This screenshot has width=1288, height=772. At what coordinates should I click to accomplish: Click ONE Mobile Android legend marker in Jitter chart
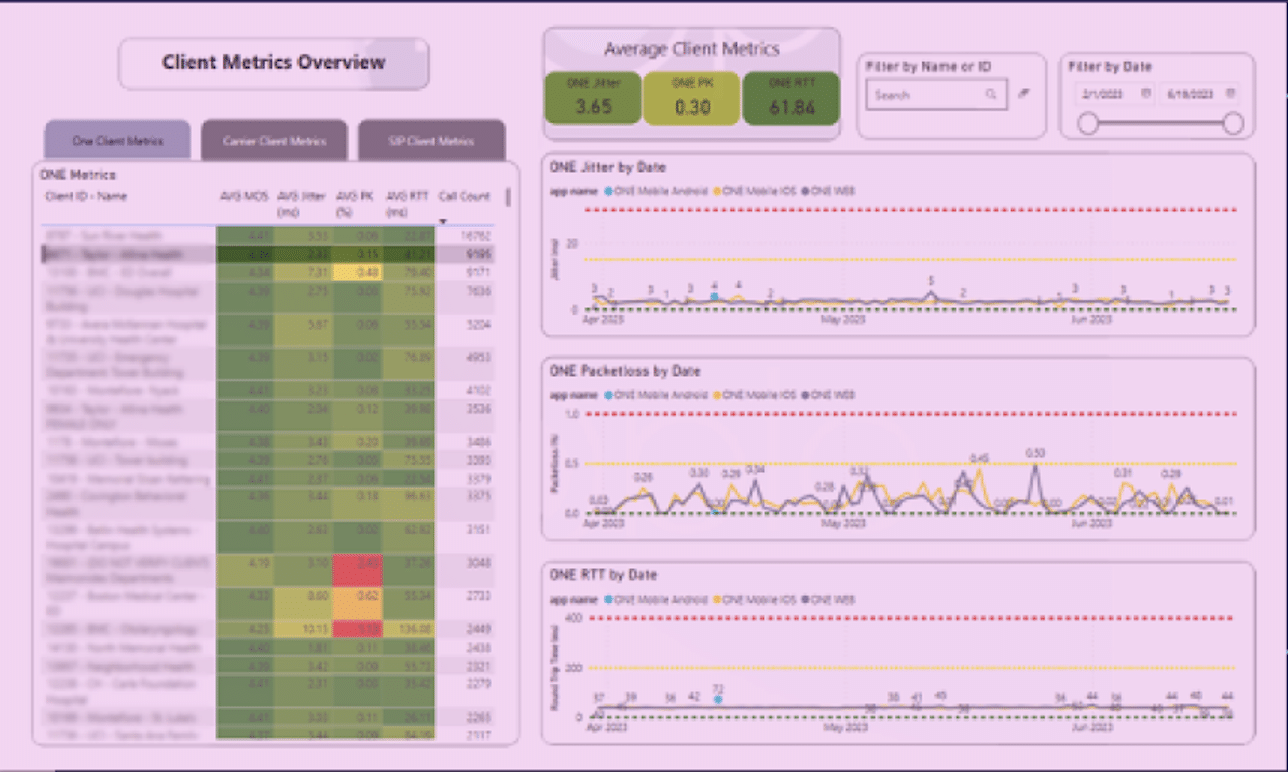coord(609,190)
